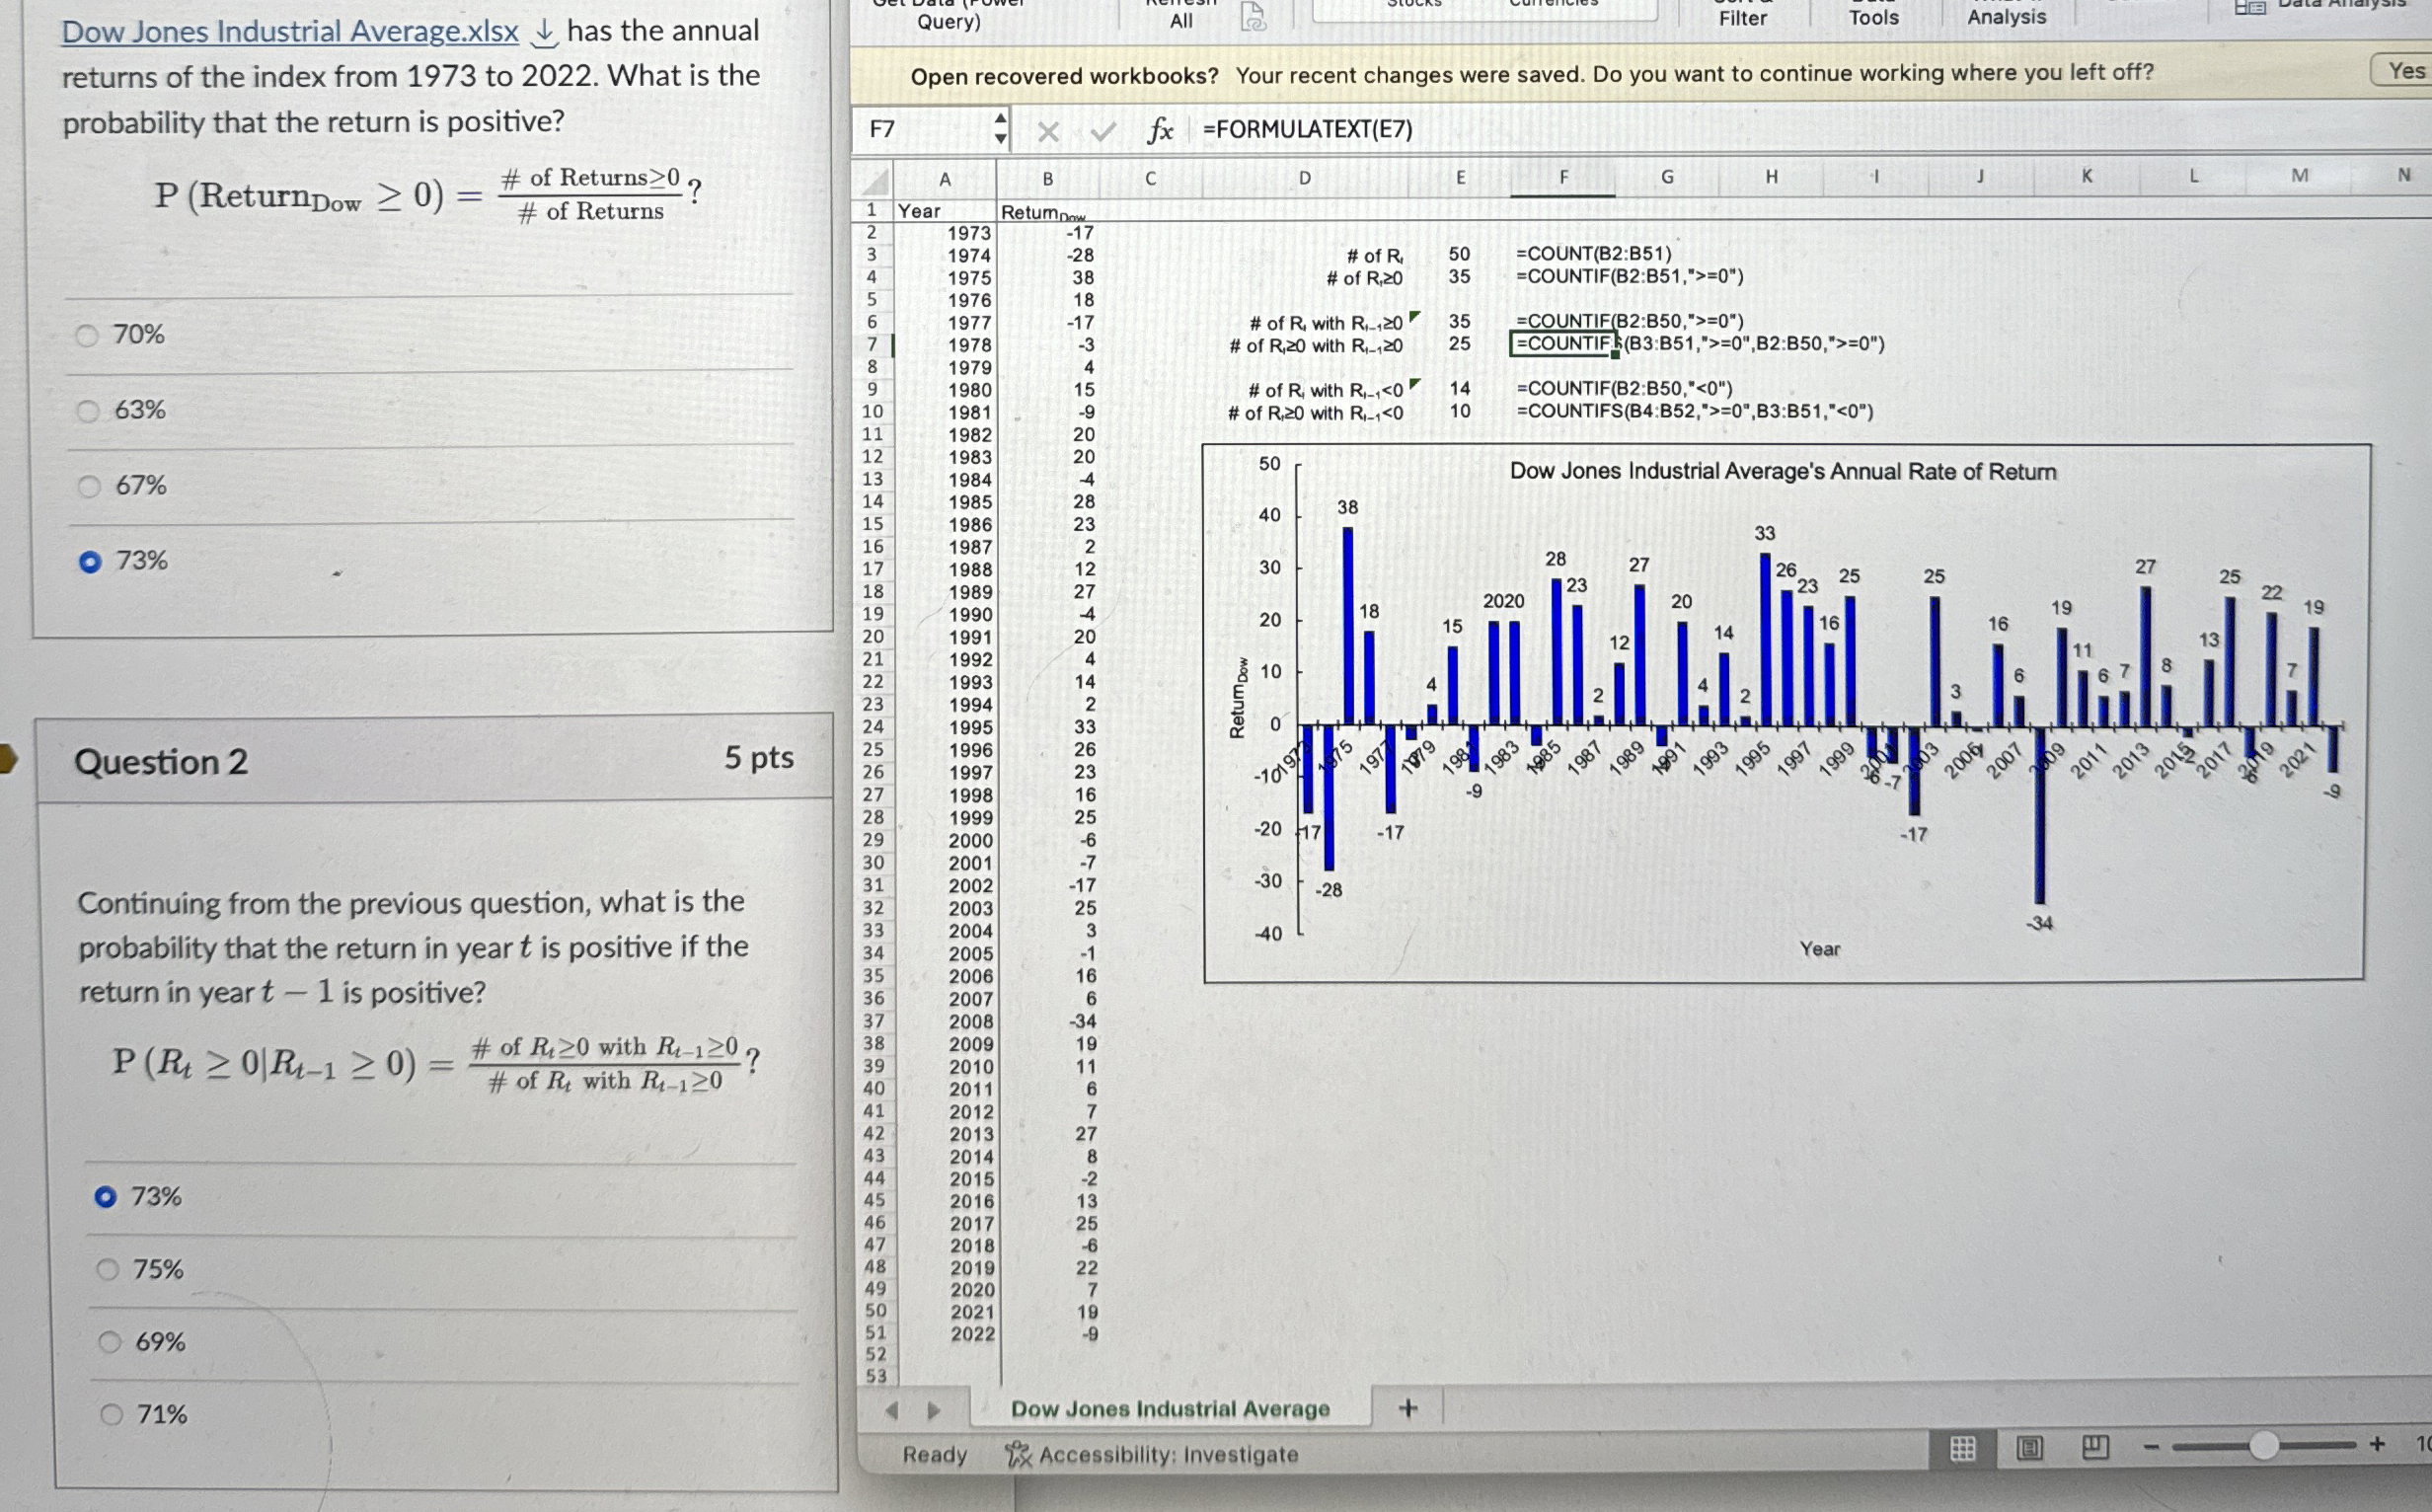2432x1512 pixels.
Task: Click the Data Analysis ribbon icon
Action: tap(2250, 7)
